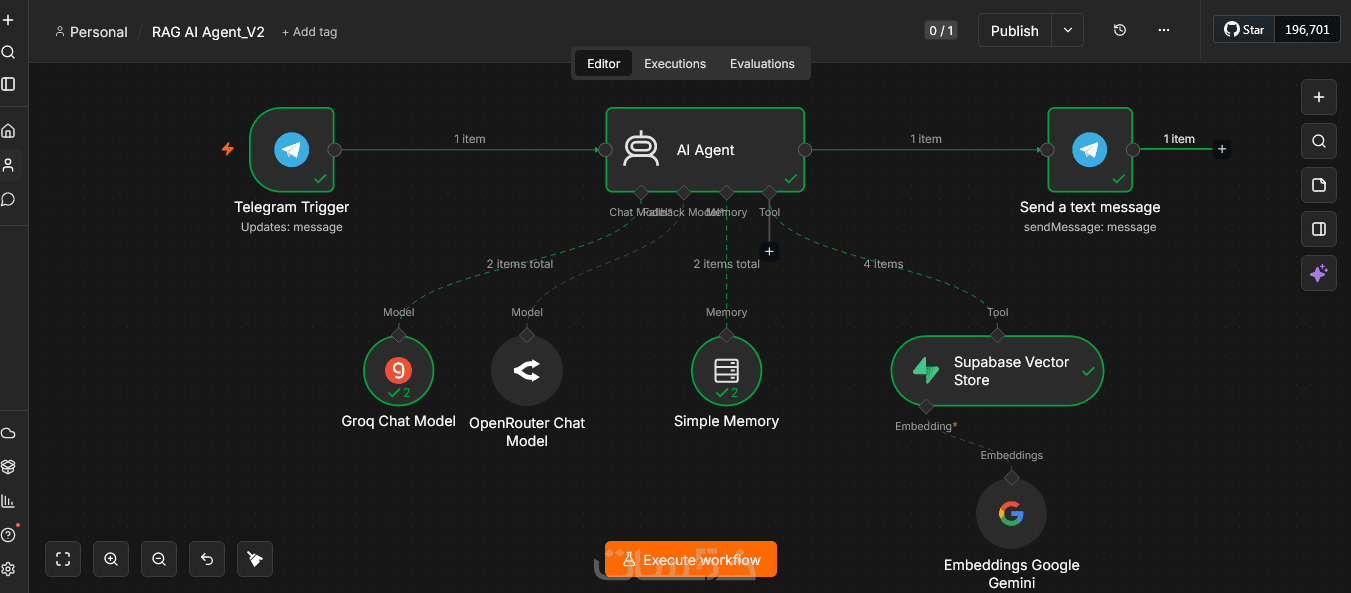Click "Updates: message" text under Telegram Trigger

tap(292, 227)
